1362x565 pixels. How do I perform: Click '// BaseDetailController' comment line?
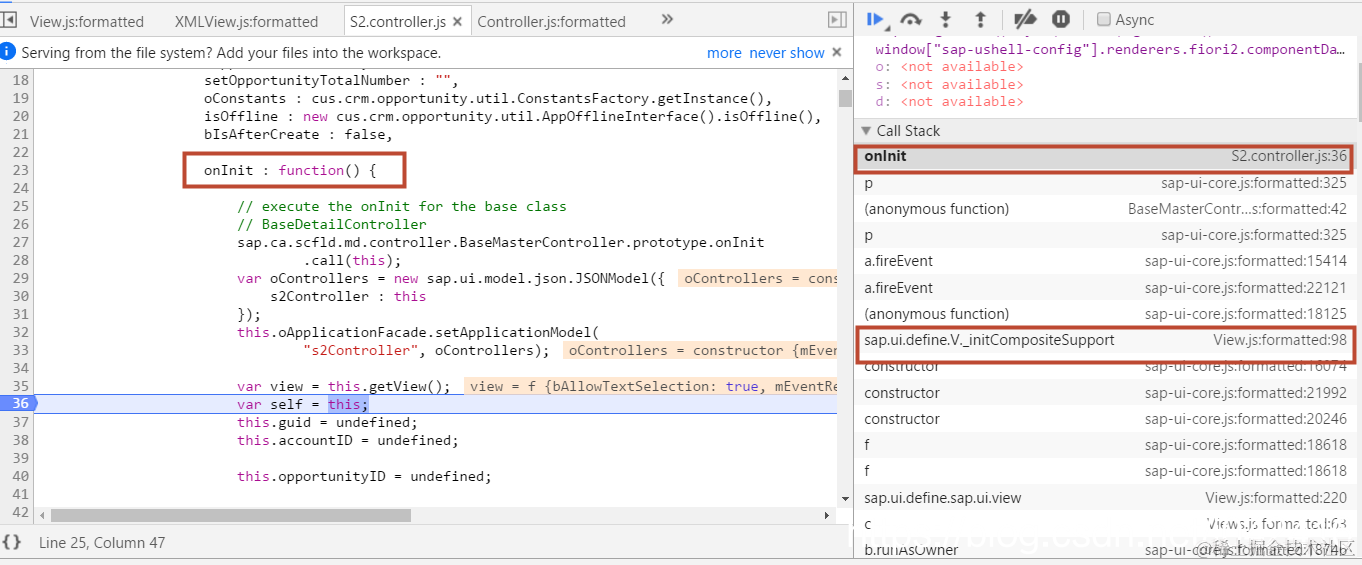[332, 224]
